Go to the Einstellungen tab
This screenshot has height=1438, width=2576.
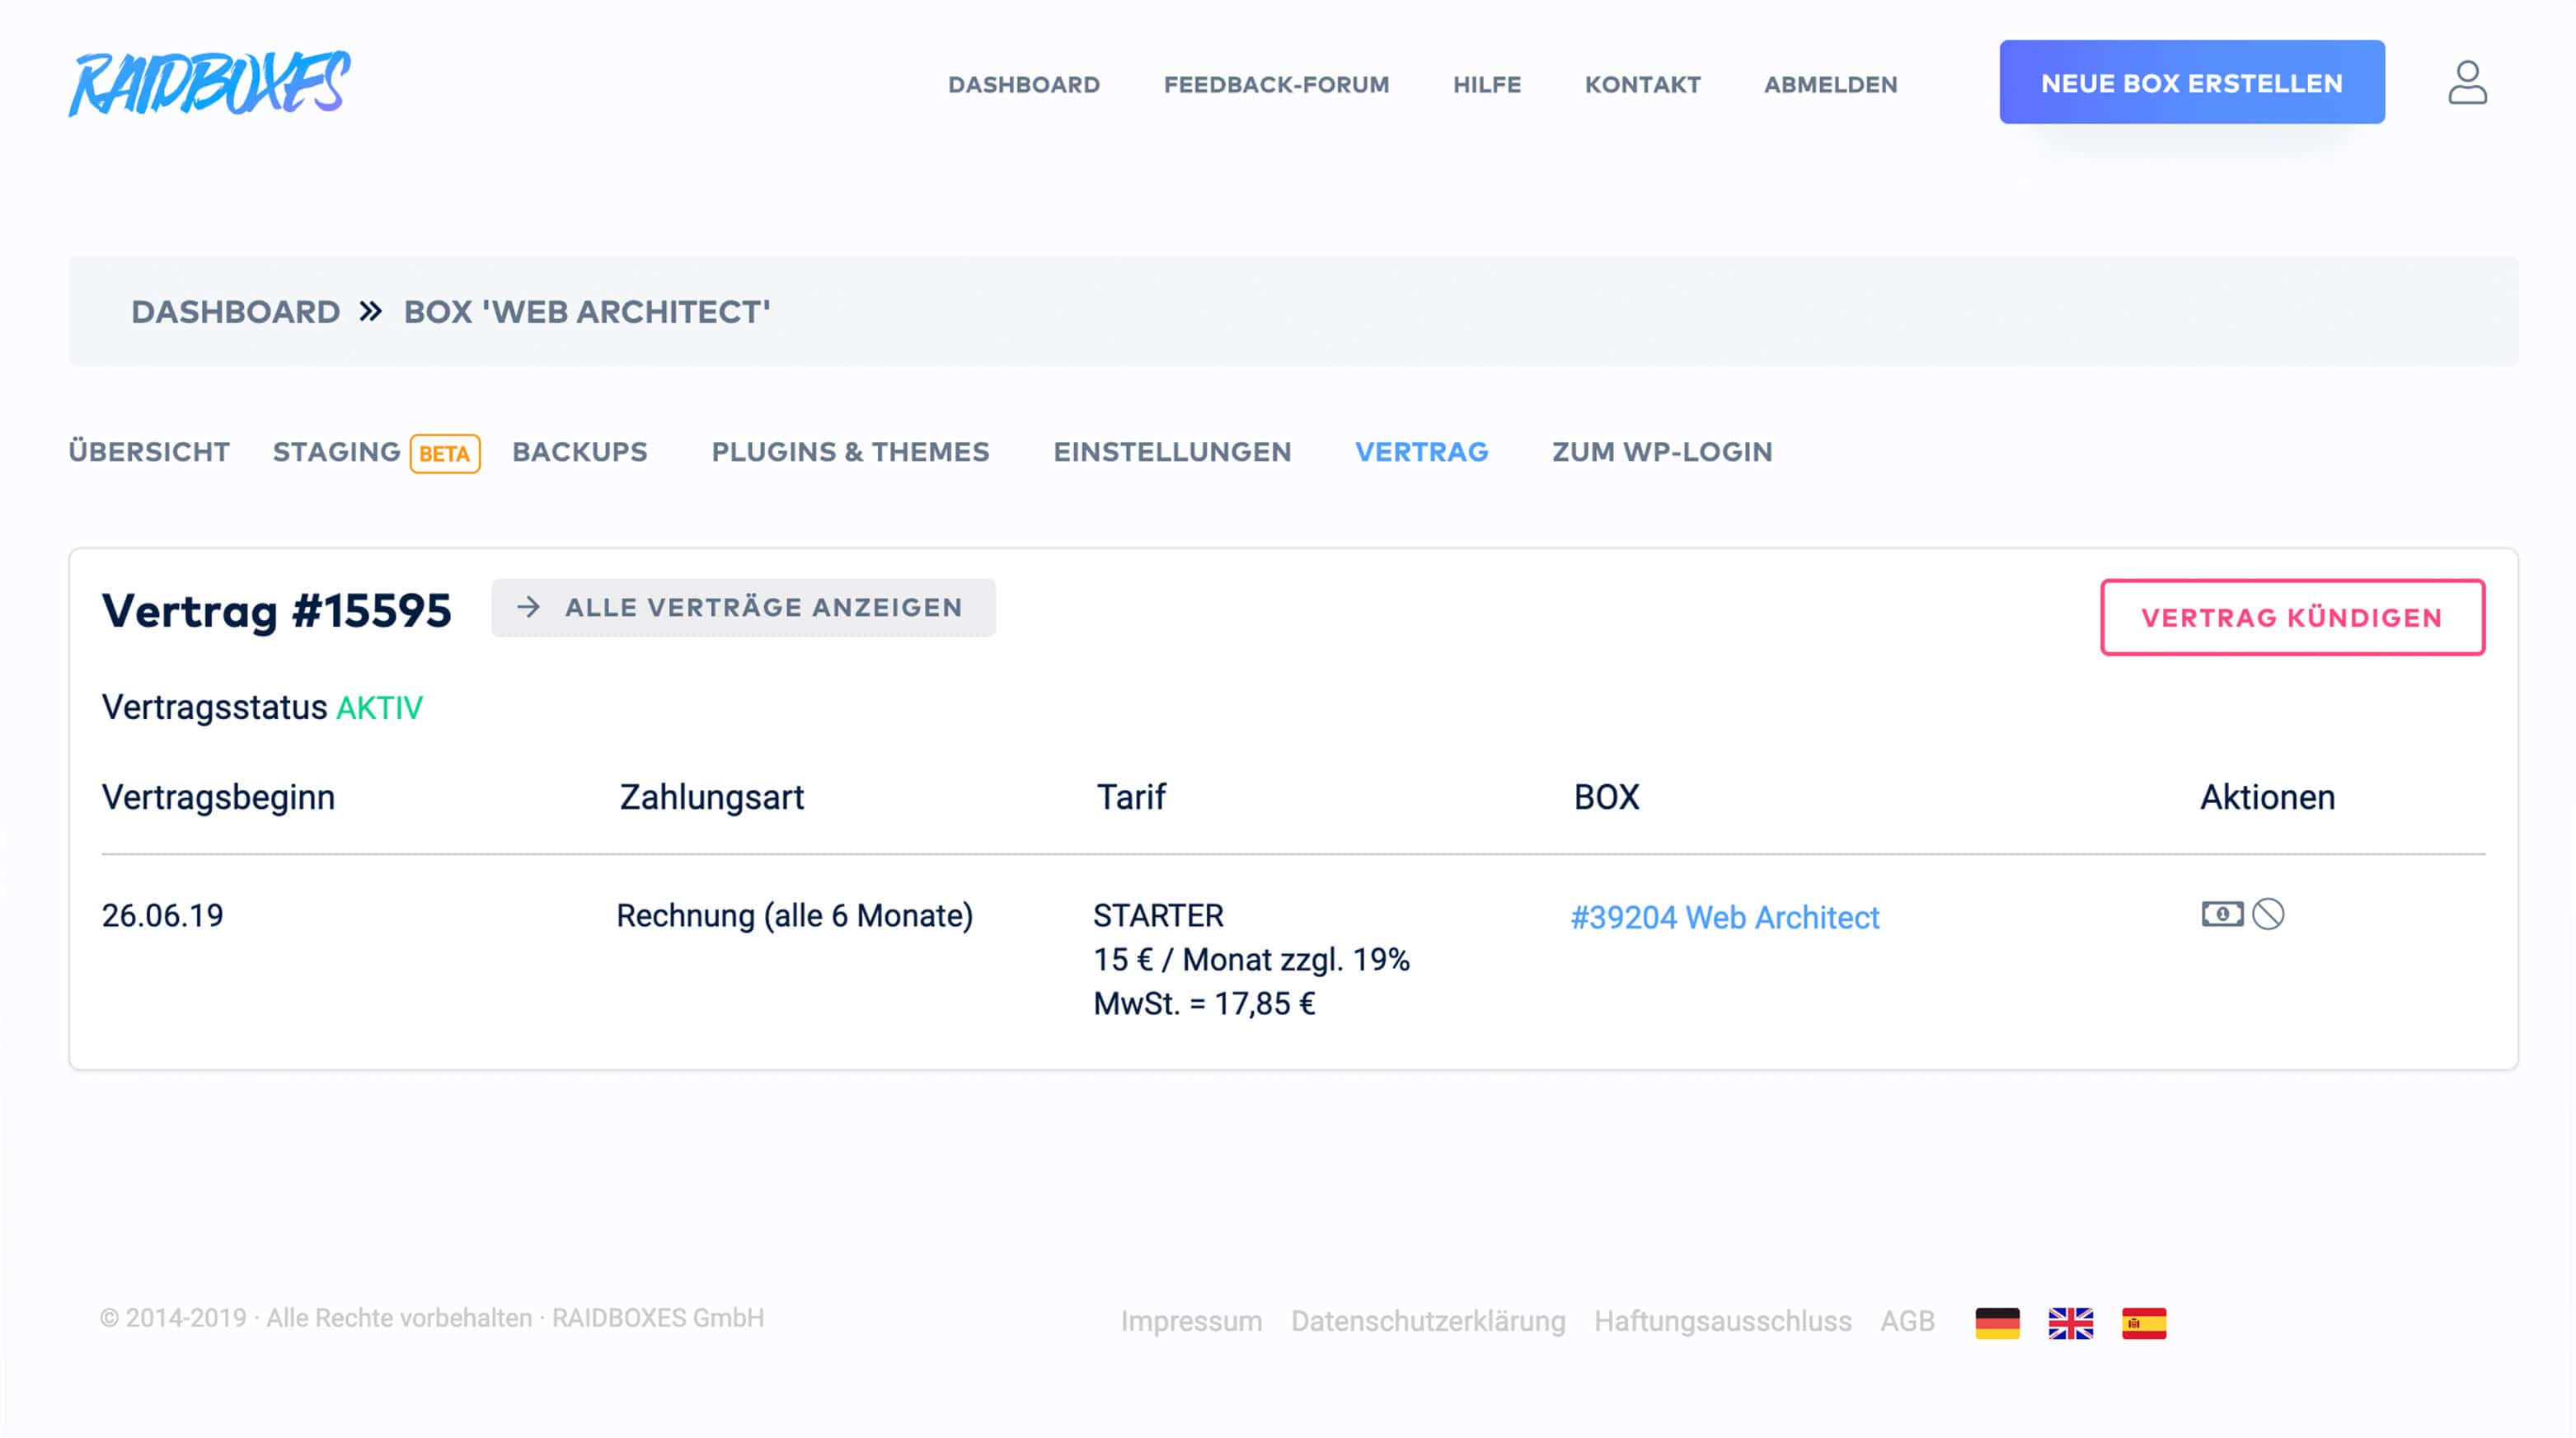pyautogui.click(x=1172, y=452)
